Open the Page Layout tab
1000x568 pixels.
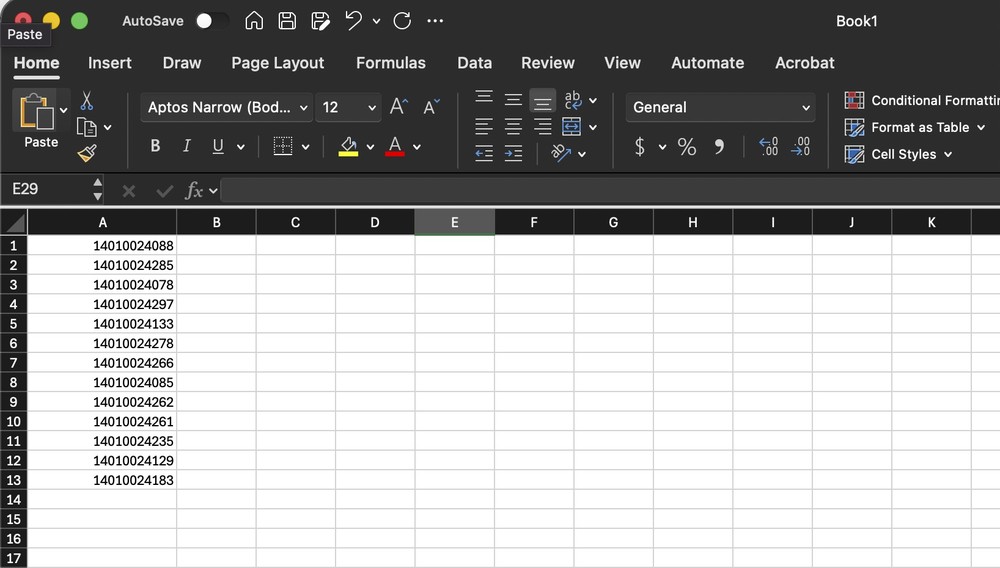pyautogui.click(x=277, y=63)
